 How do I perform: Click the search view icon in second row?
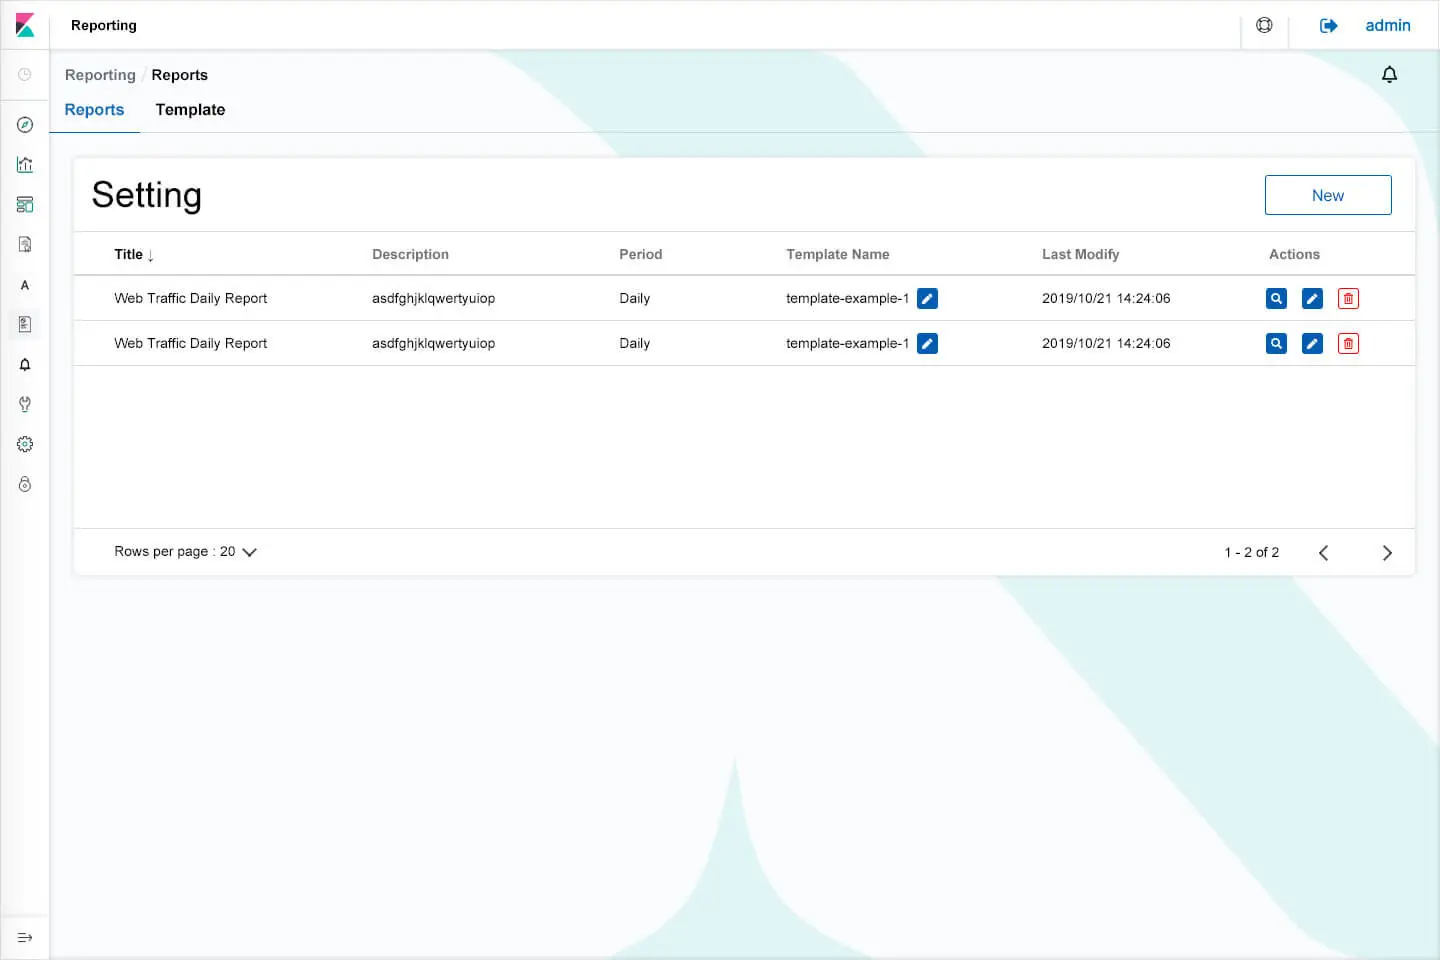coord(1276,343)
